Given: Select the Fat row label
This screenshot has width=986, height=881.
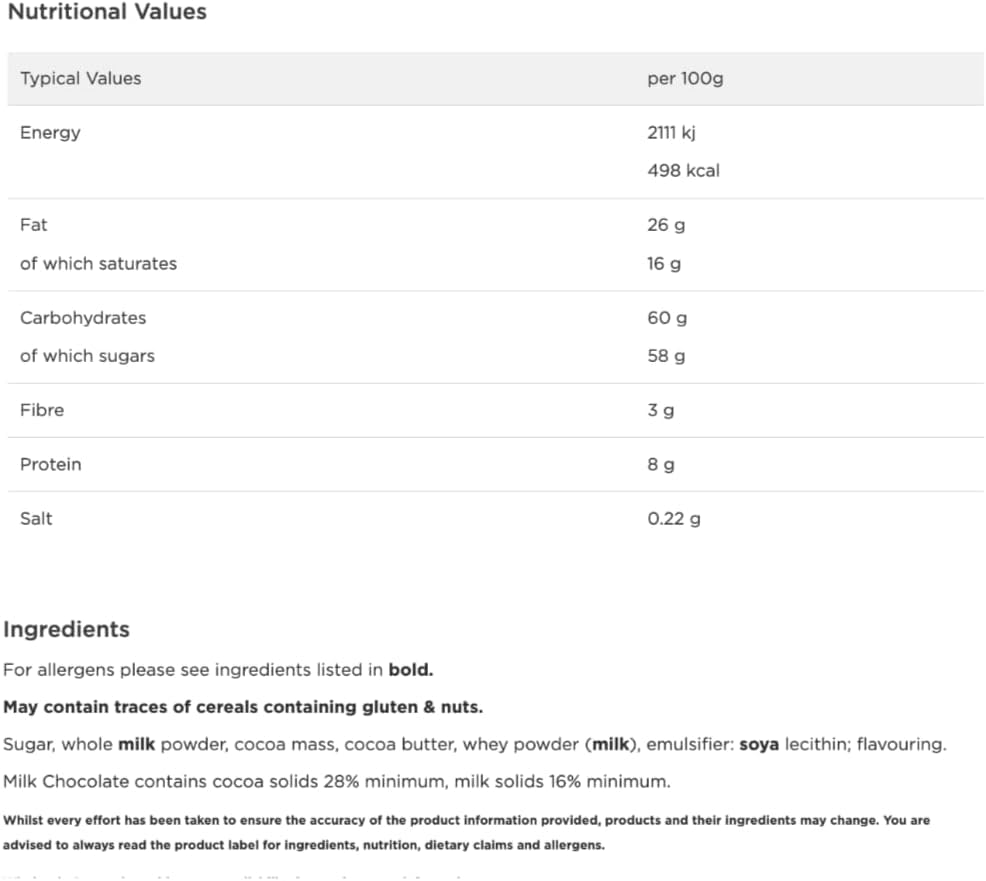Looking at the screenshot, I should tap(33, 225).
